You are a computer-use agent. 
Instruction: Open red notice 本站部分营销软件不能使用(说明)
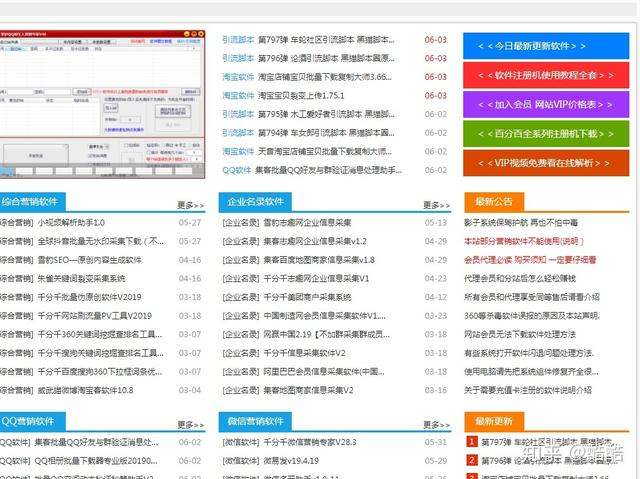(524, 241)
